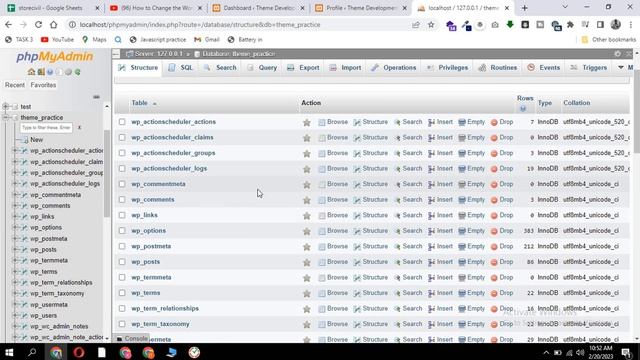The width and height of the screenshot is (640, 360).
Task: Open Chrome tab search dropdown chevron
Action: pyautogui.click(x=565, y=7)
